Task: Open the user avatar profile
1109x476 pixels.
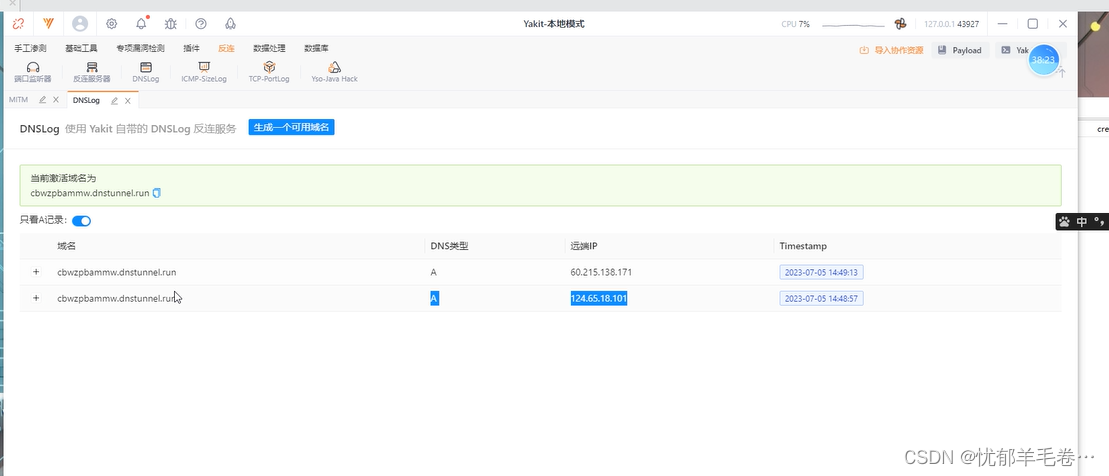Action: tap(80, 23)
